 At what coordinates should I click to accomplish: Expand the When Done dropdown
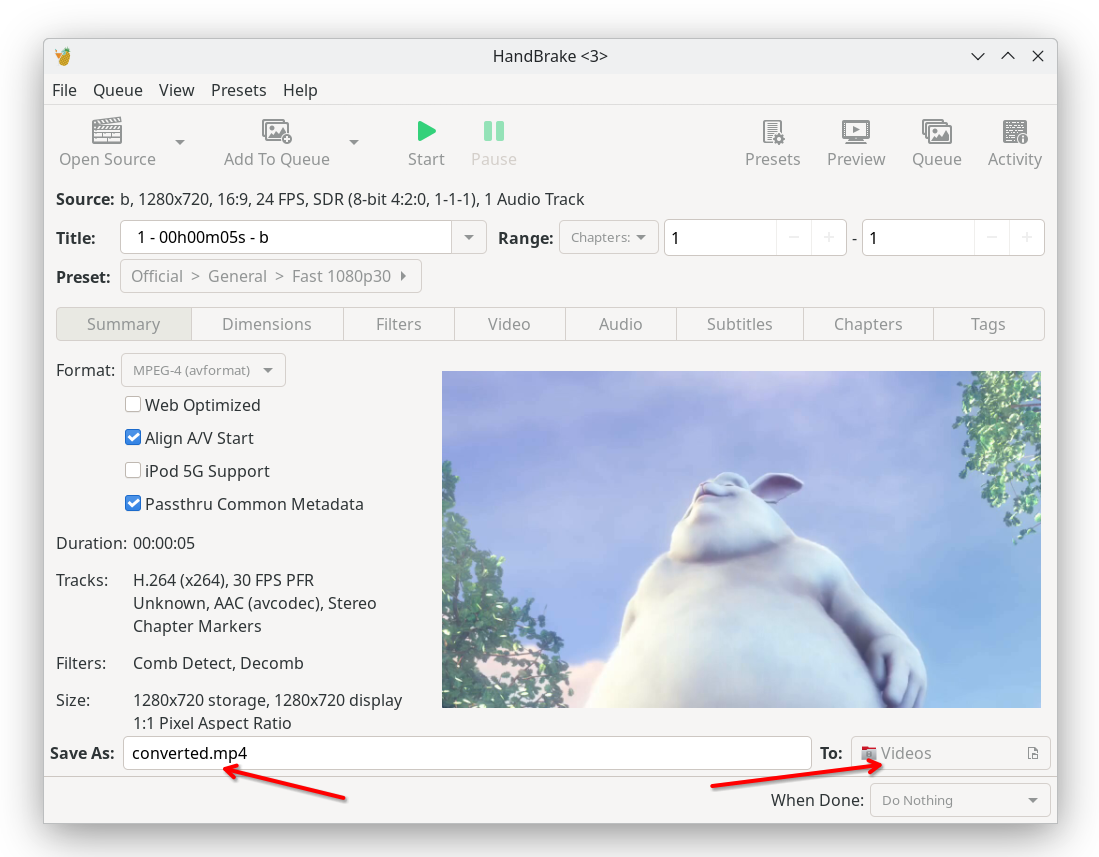coord(960,800)
